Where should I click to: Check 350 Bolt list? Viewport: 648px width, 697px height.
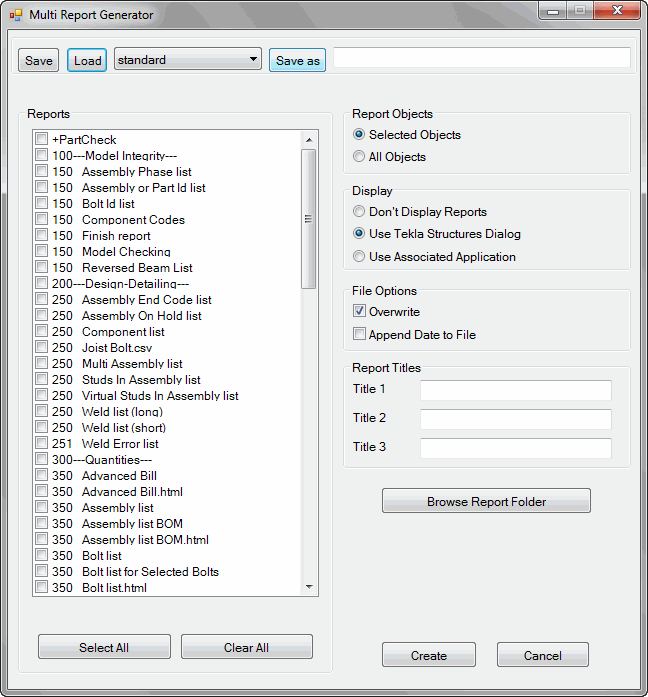[x=41, y=555]
